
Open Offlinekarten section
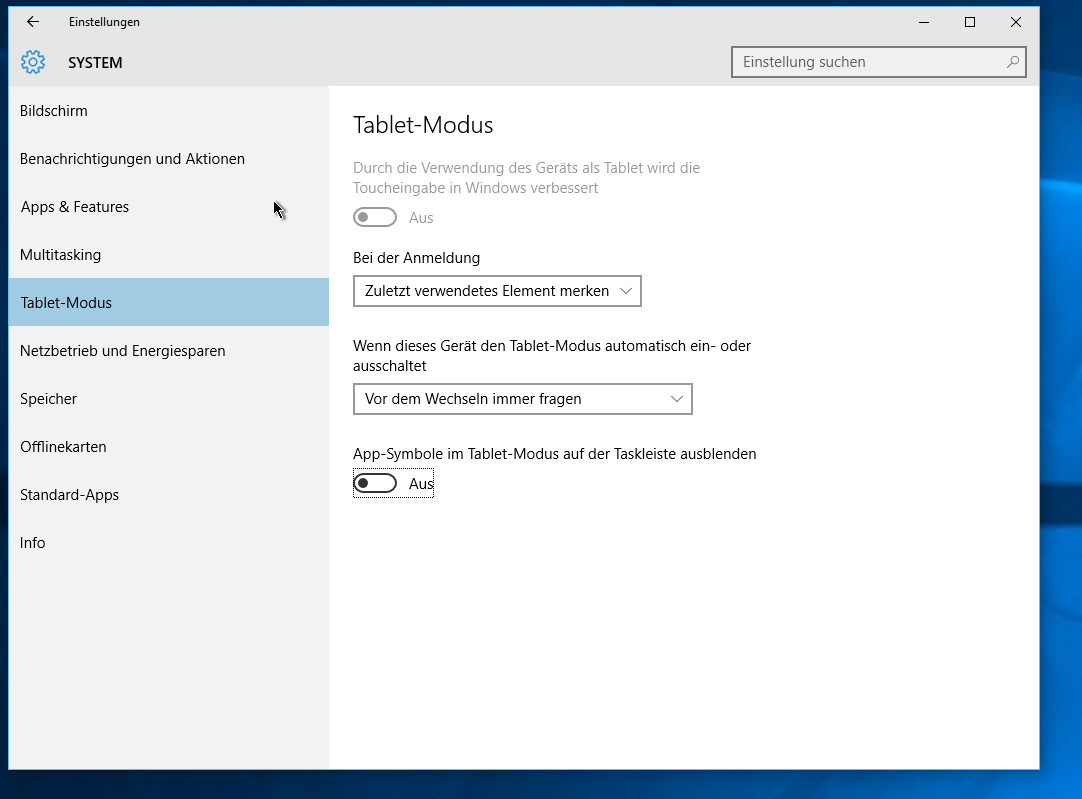pos(168,446)
